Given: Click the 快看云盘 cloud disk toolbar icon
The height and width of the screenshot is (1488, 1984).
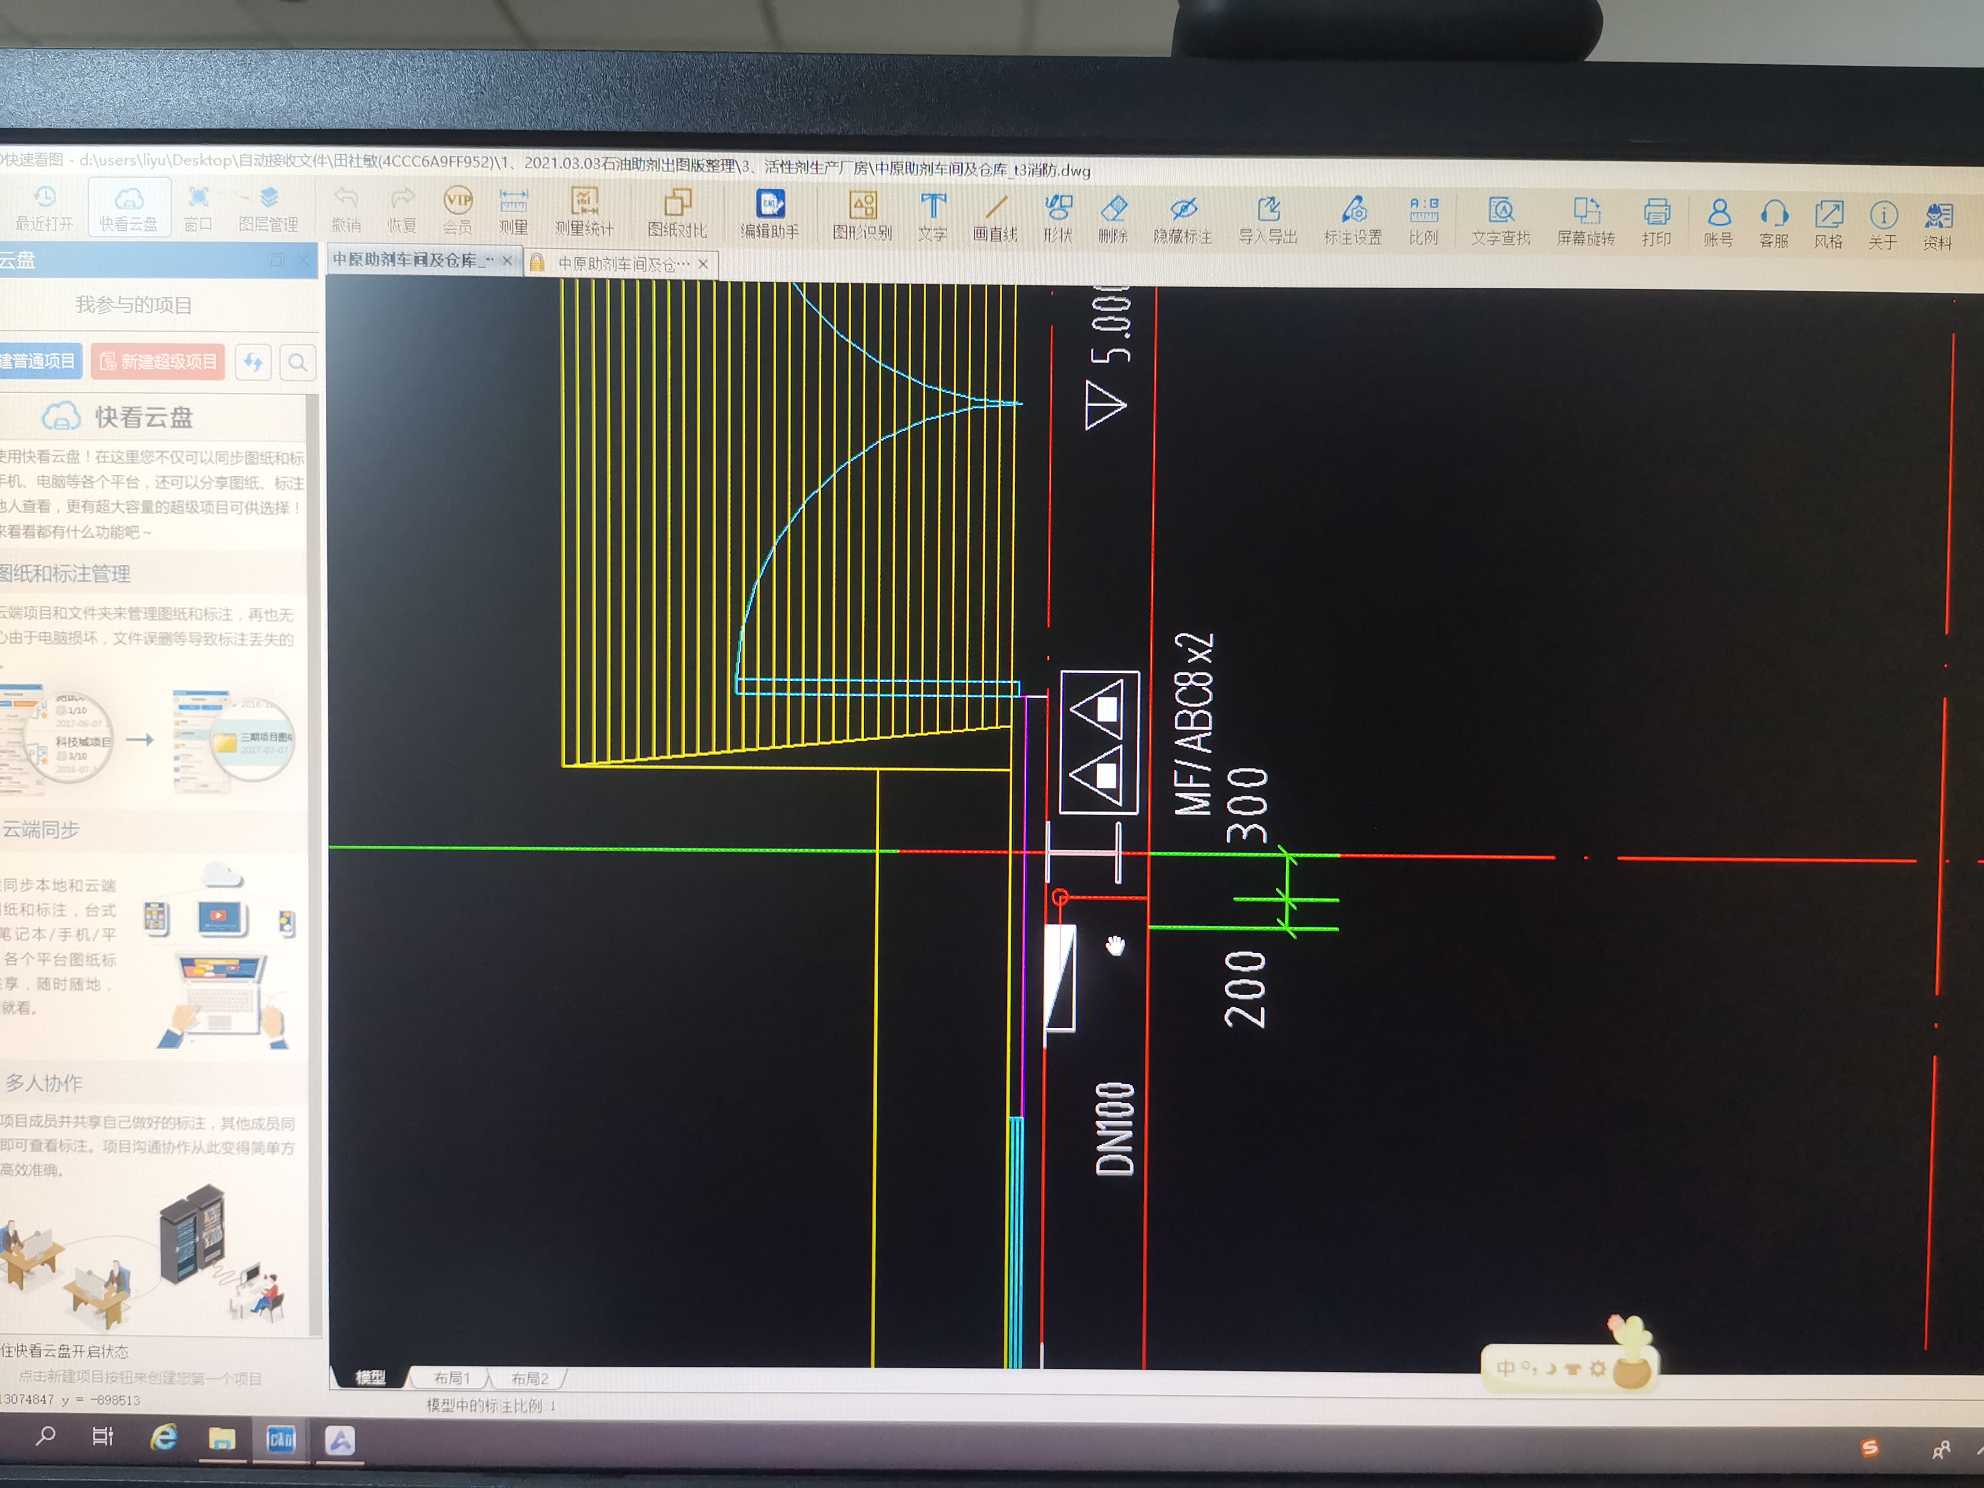Looking at the screenshot, I should tap(129, 207).
